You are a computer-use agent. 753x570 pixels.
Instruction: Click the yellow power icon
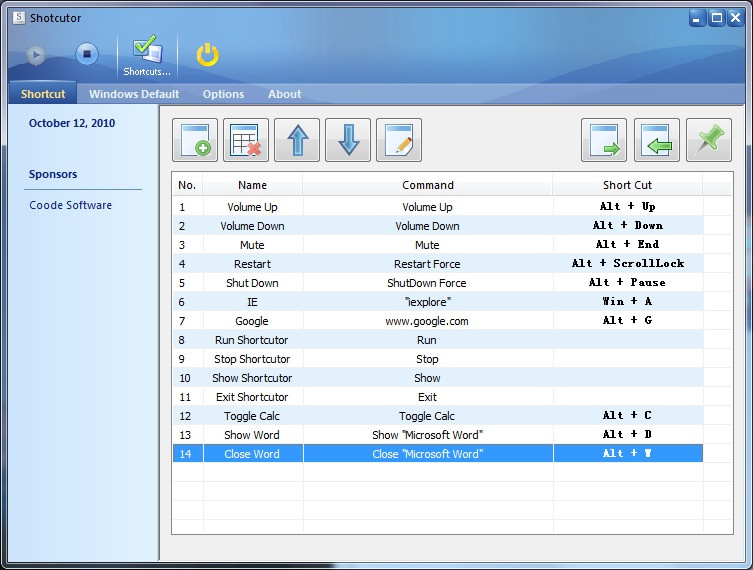[207, 54]
